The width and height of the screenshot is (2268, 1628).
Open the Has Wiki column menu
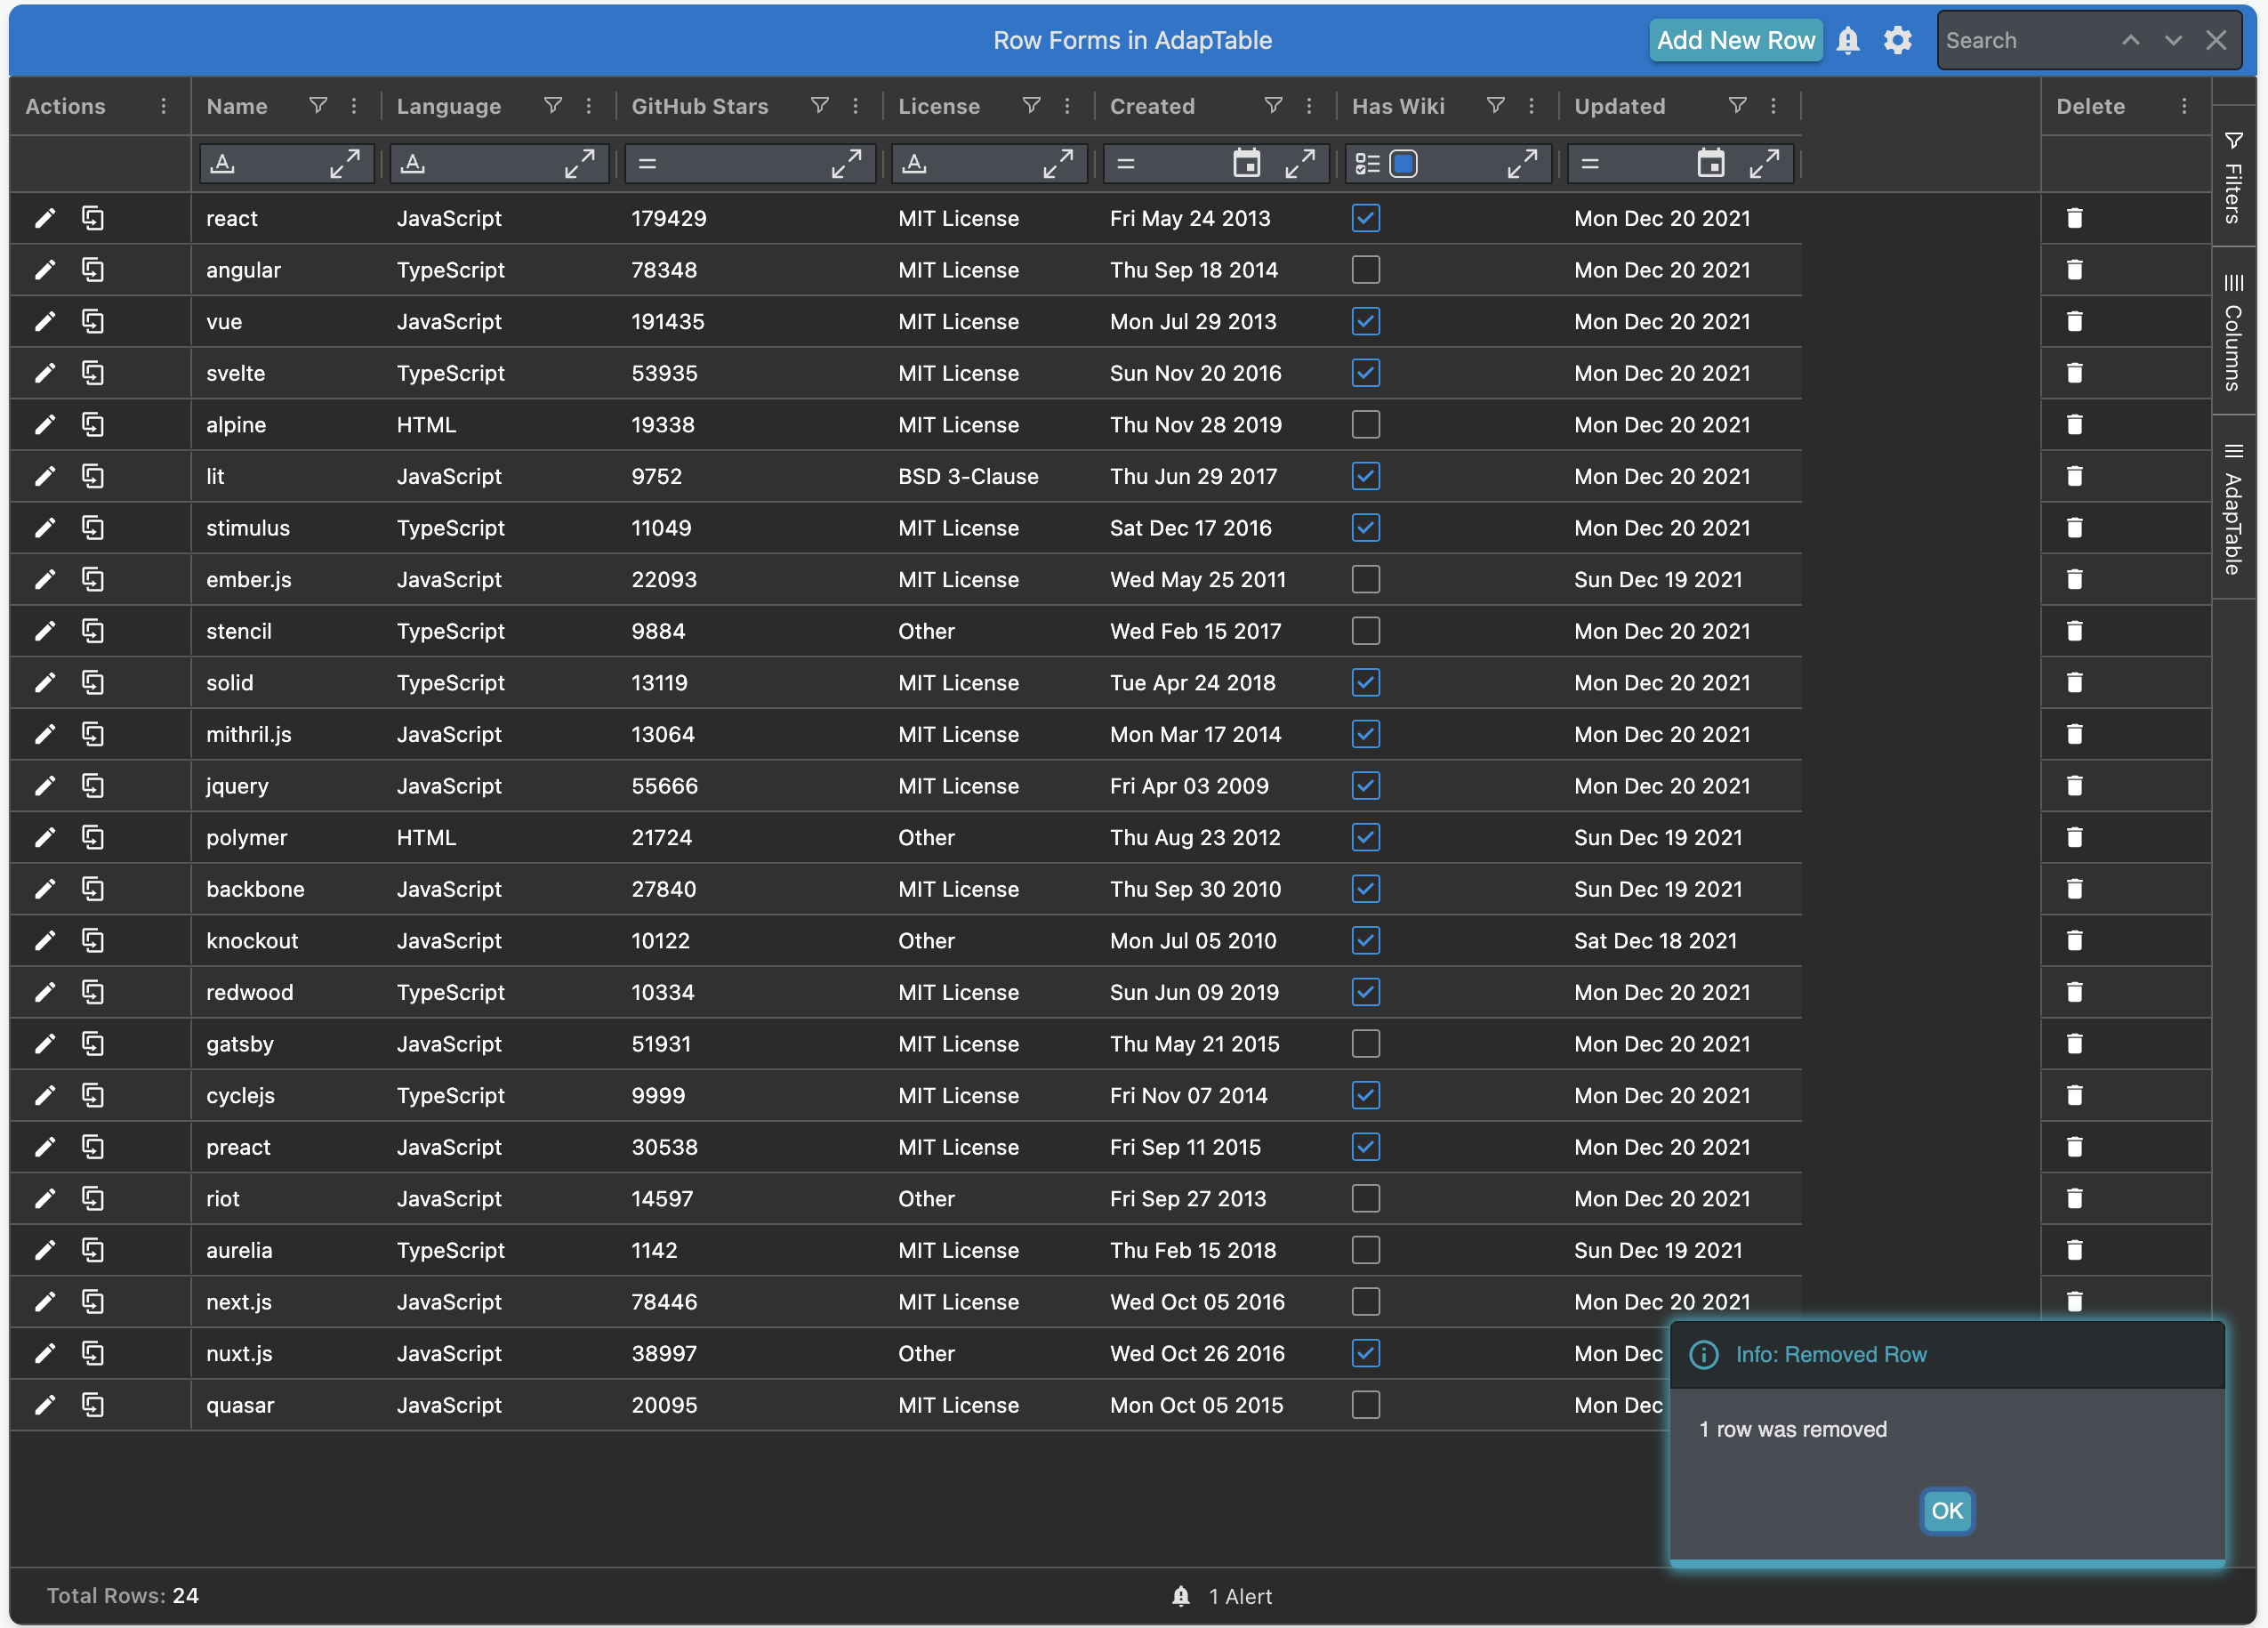1532,106
